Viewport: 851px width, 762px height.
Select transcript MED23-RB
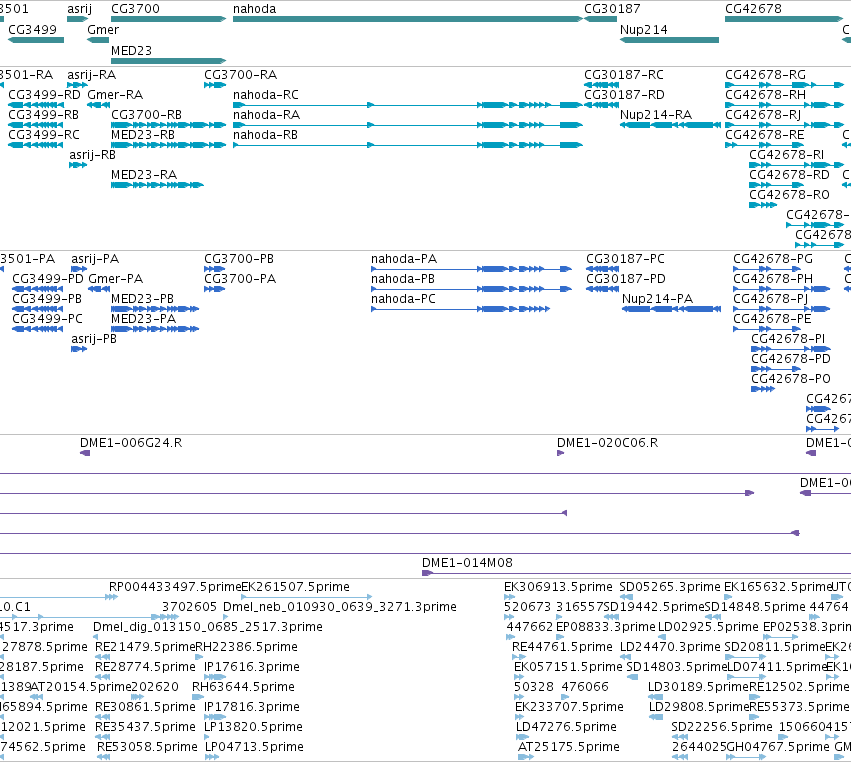168,145
